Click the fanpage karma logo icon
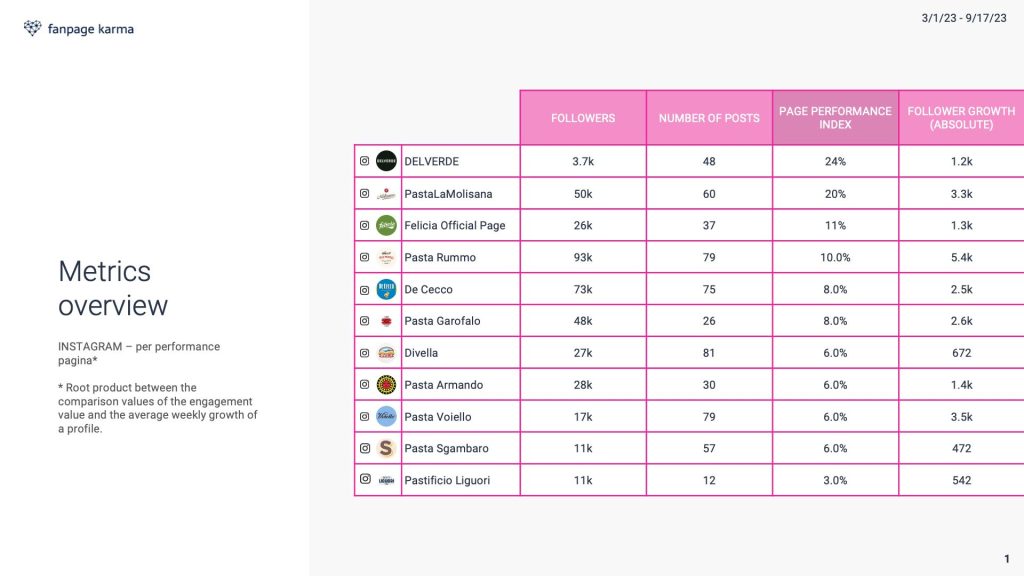The image size is (1024, 576). coord(32,28)
